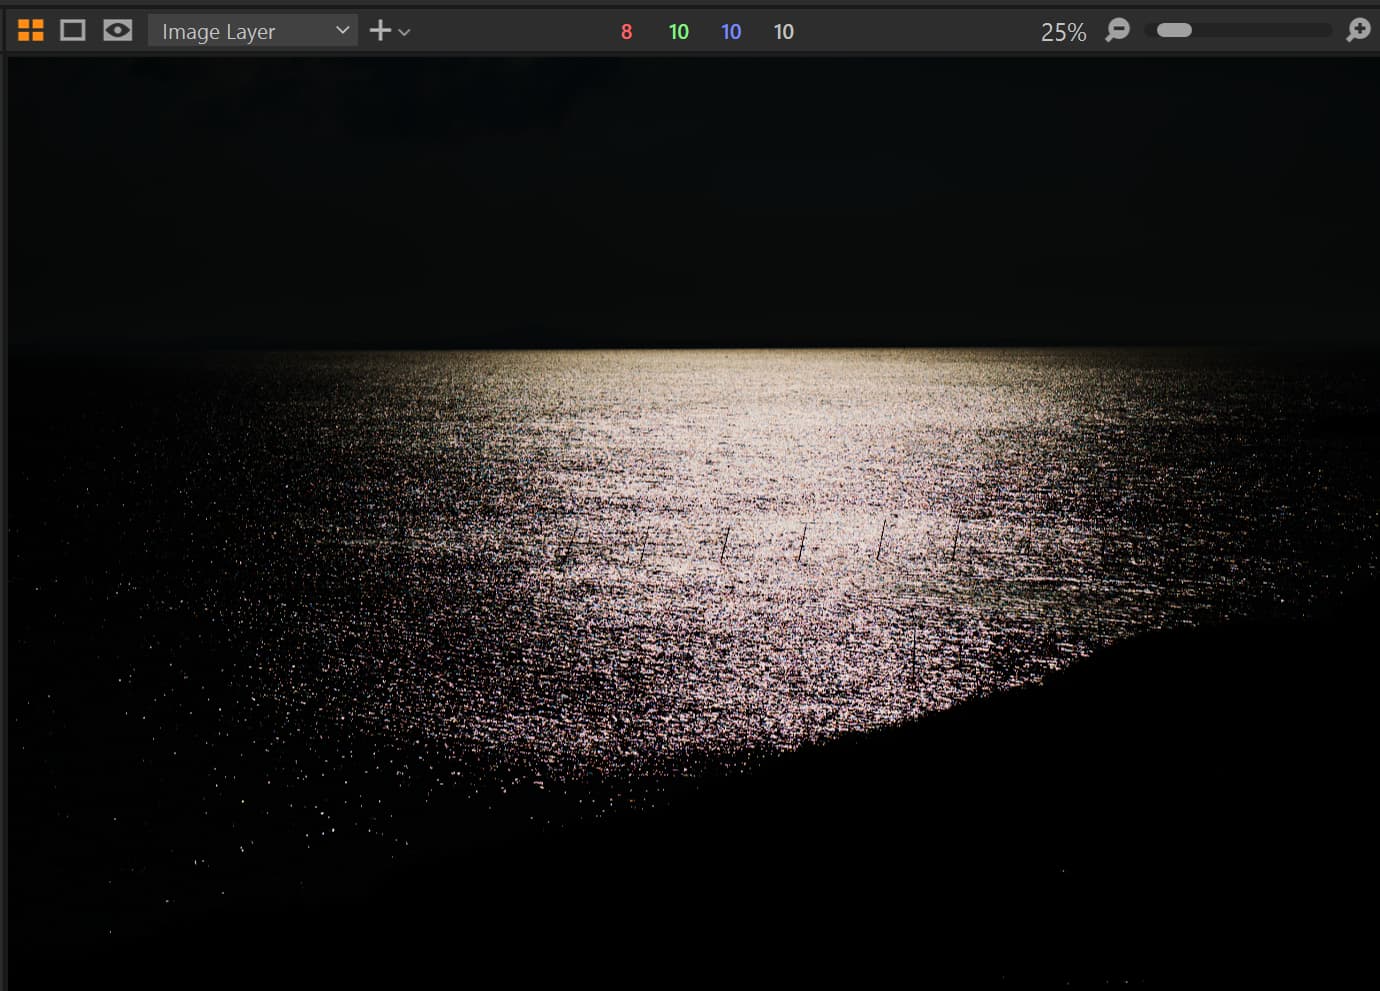1380x991 pixels.
Task: Switch to multi-view grid mode
Action: click(31, 31)
